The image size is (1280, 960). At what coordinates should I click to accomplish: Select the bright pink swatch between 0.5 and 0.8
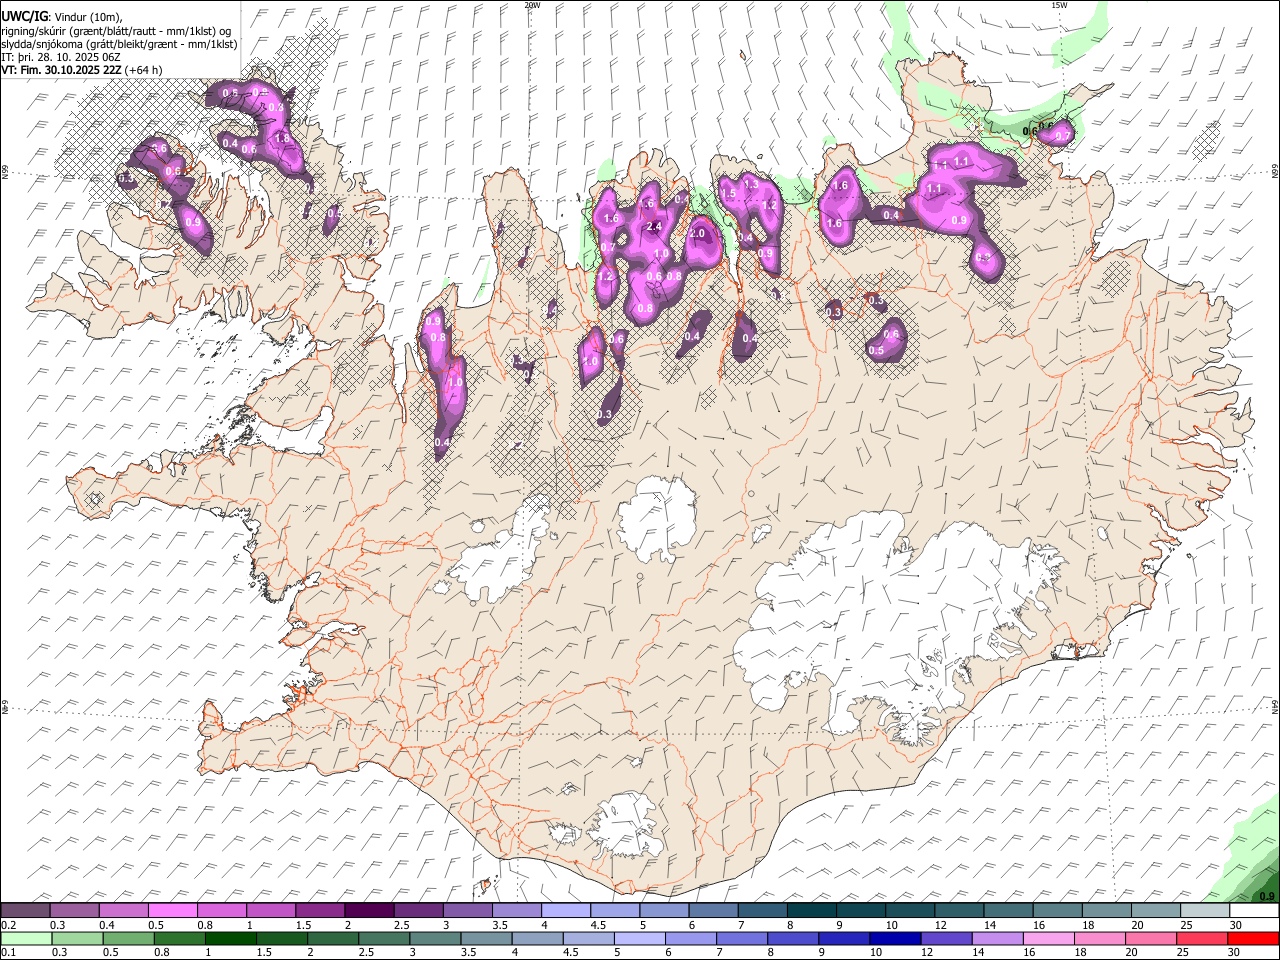(x=173, y=910)
